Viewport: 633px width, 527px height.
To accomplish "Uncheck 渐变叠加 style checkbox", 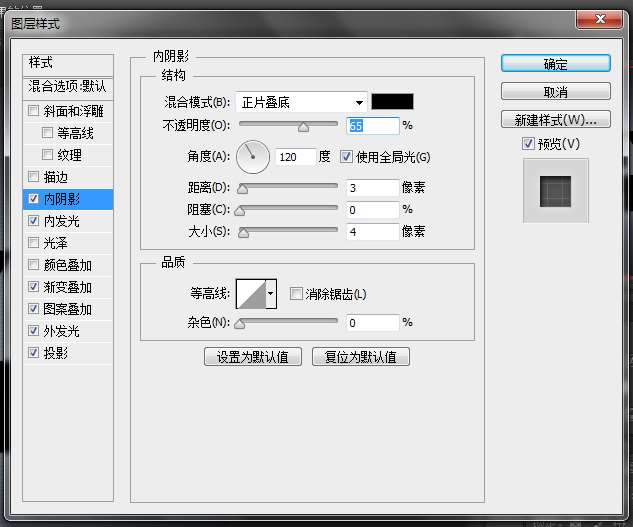I will point(34,287).
